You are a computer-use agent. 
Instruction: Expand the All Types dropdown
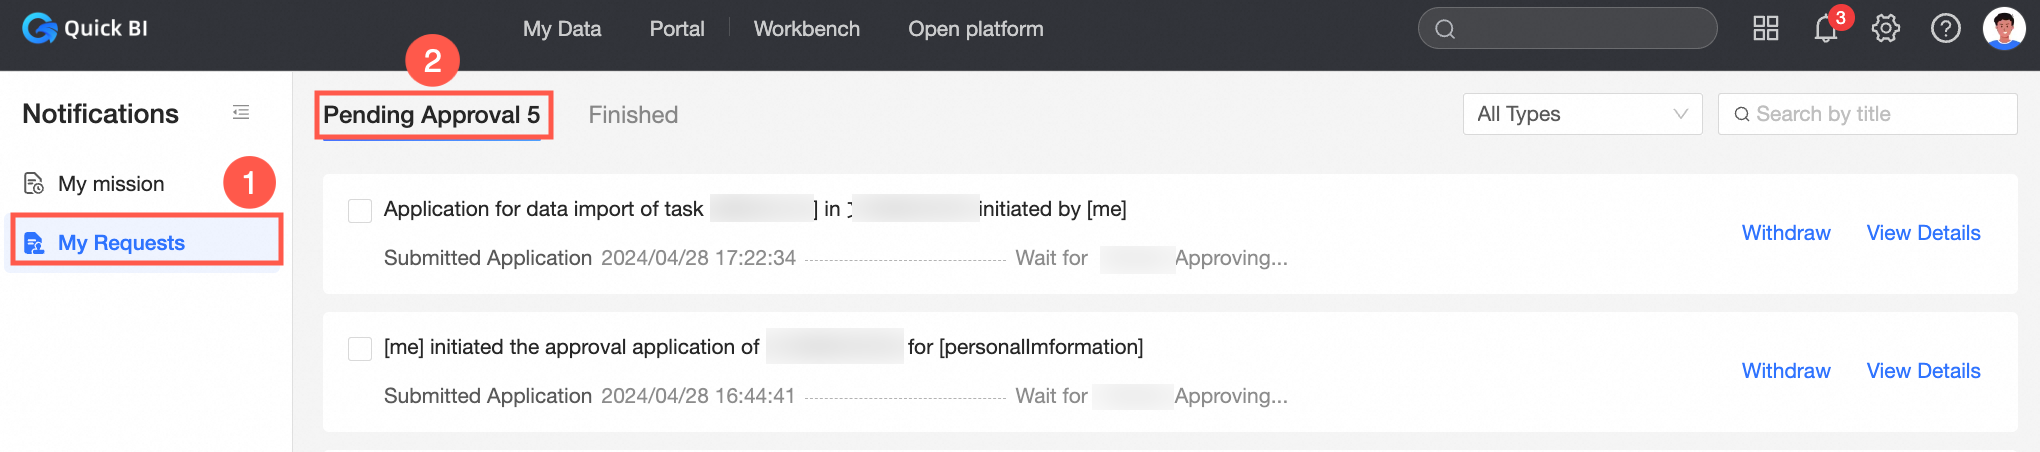(1582, 114)
